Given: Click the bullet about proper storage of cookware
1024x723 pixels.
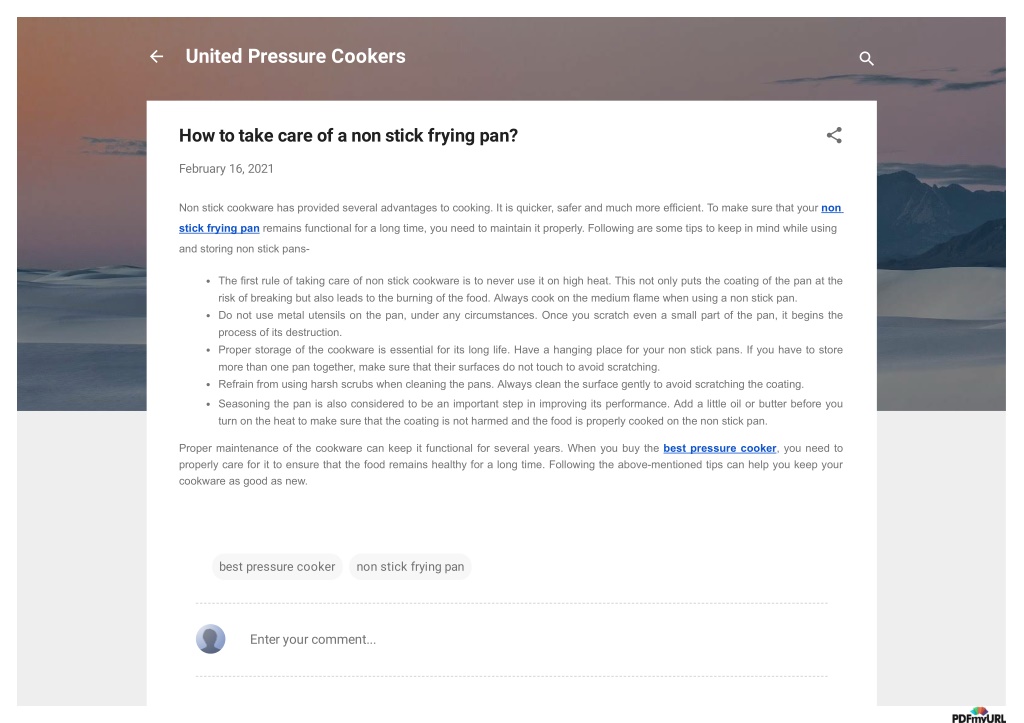Looking at the screenshot, I should coord(530,358).
